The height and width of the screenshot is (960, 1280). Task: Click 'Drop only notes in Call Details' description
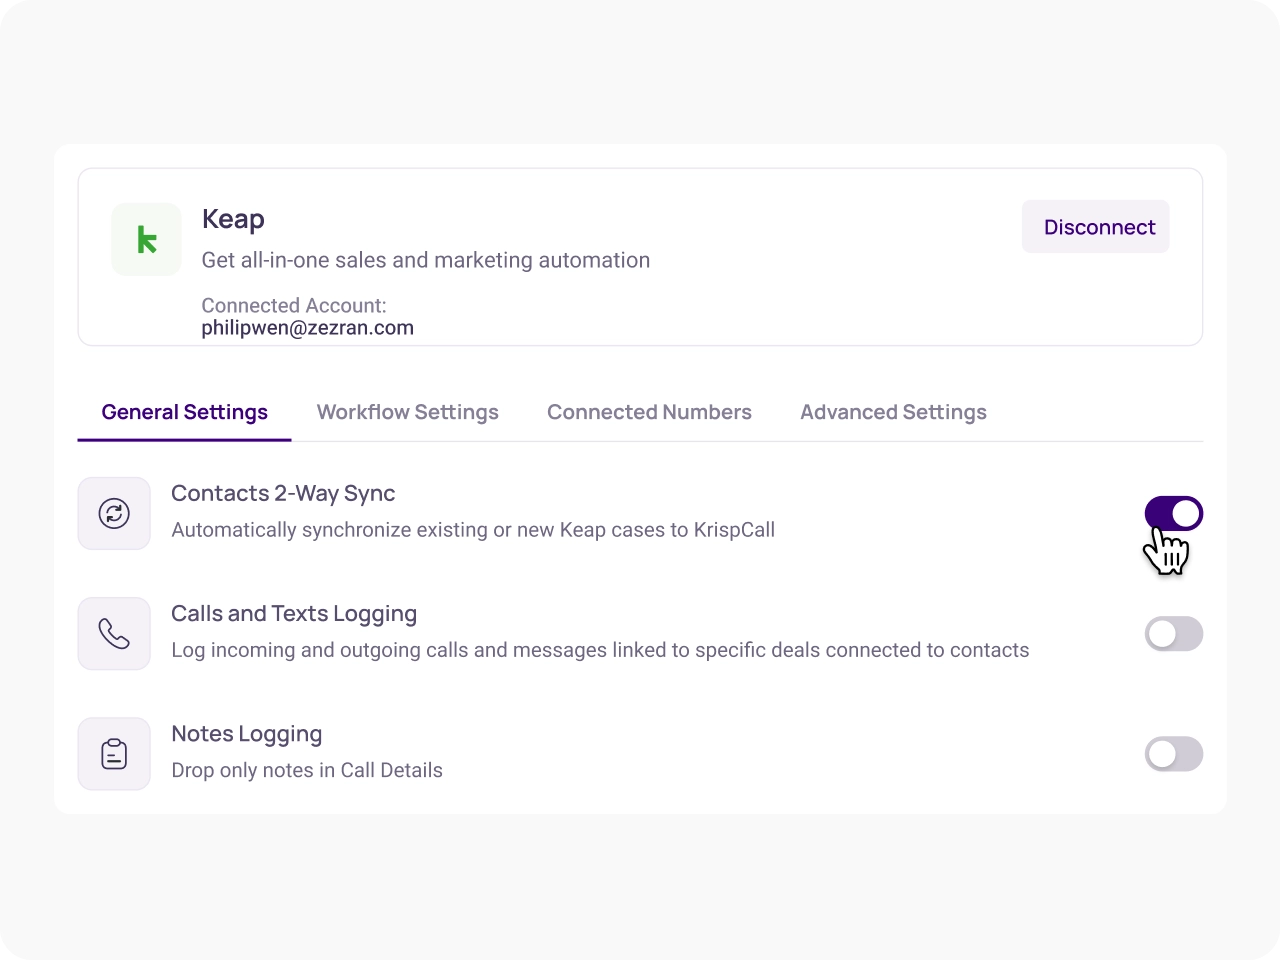click(x=307, y=770)
